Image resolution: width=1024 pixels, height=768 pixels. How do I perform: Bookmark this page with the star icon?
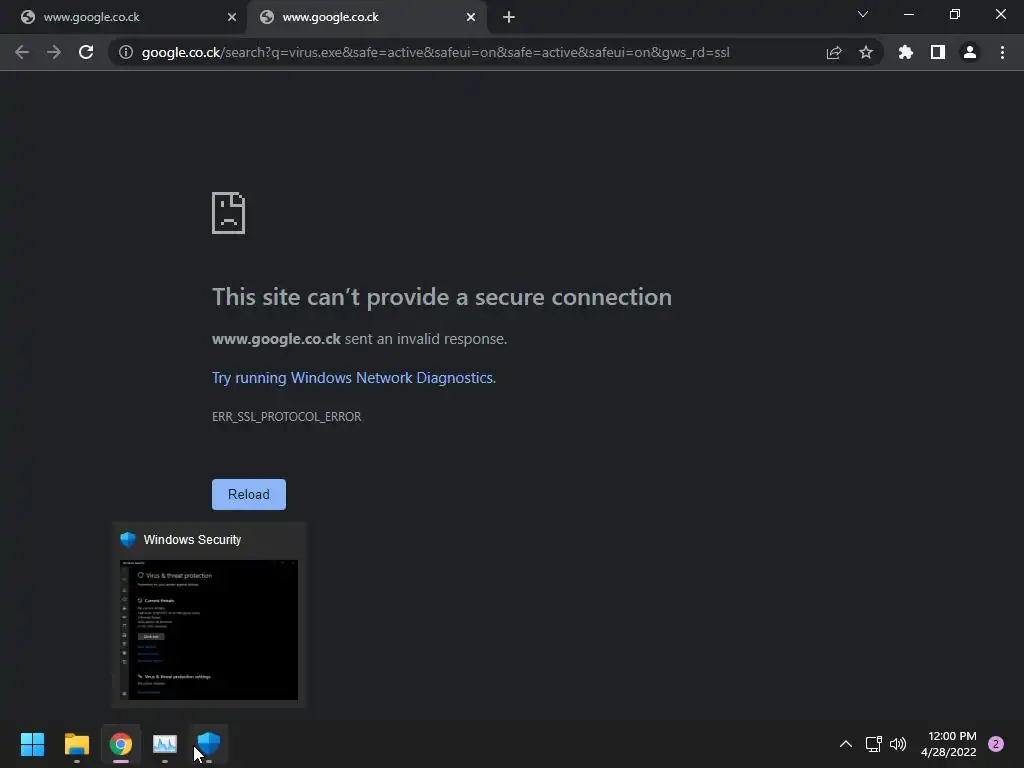[866, 52]
